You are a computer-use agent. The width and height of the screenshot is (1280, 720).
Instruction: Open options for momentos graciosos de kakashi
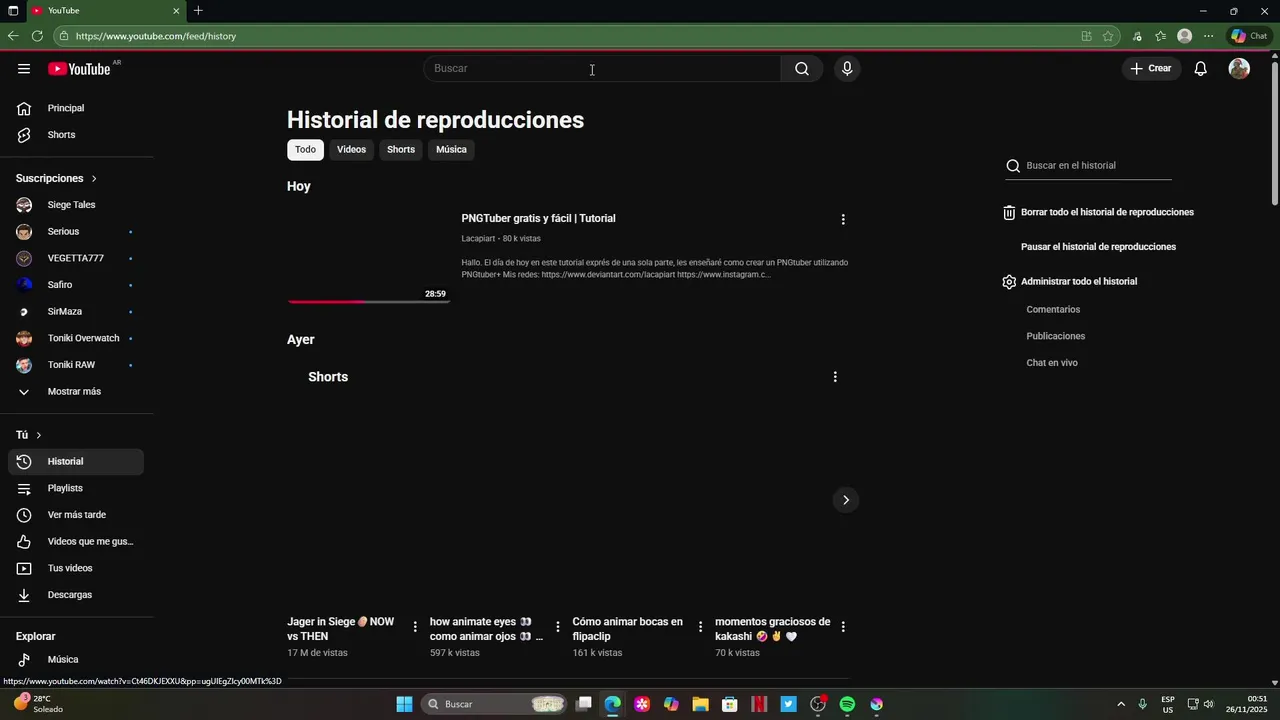pyautogui.click(x=843, y=627)
